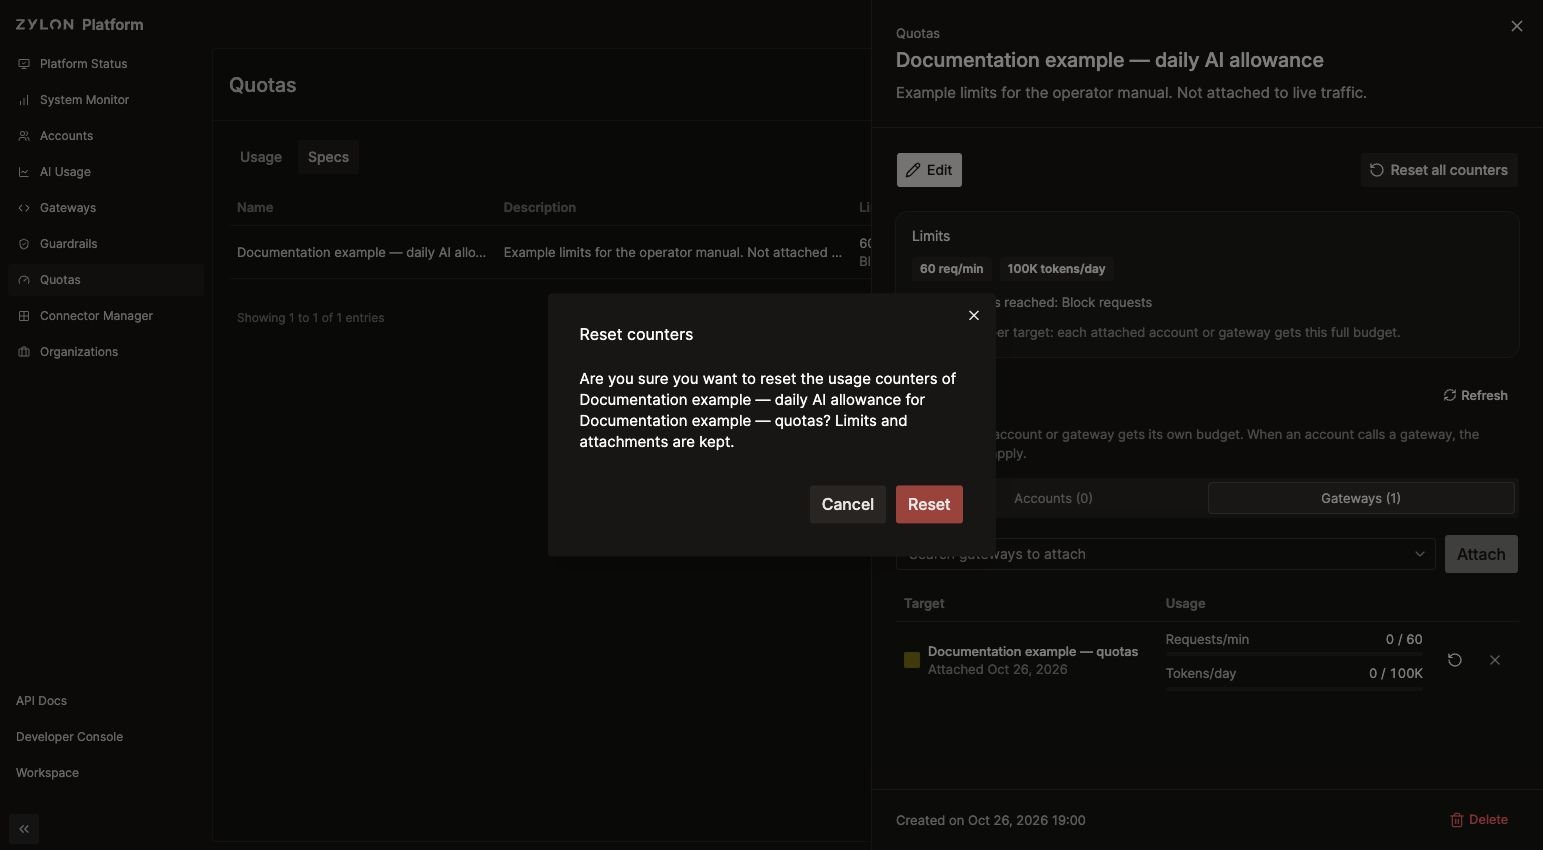Click the Gateways code icon

tap(24, 208)
